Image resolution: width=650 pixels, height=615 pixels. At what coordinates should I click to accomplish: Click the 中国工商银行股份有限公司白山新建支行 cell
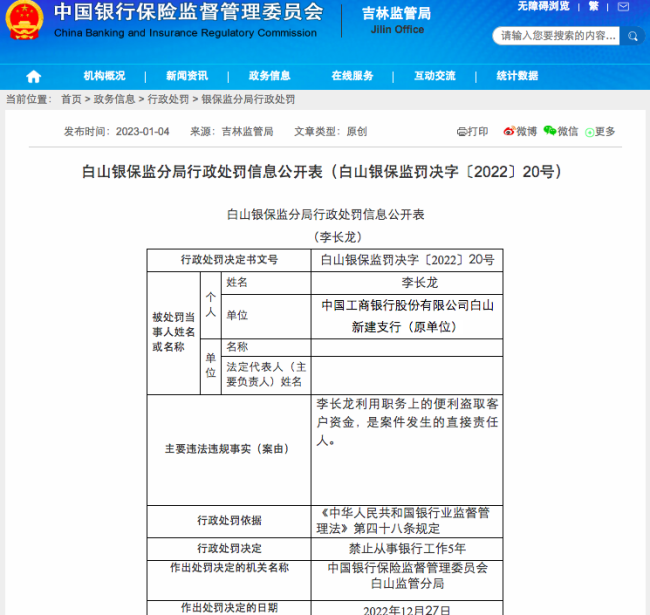click(407, 316)
